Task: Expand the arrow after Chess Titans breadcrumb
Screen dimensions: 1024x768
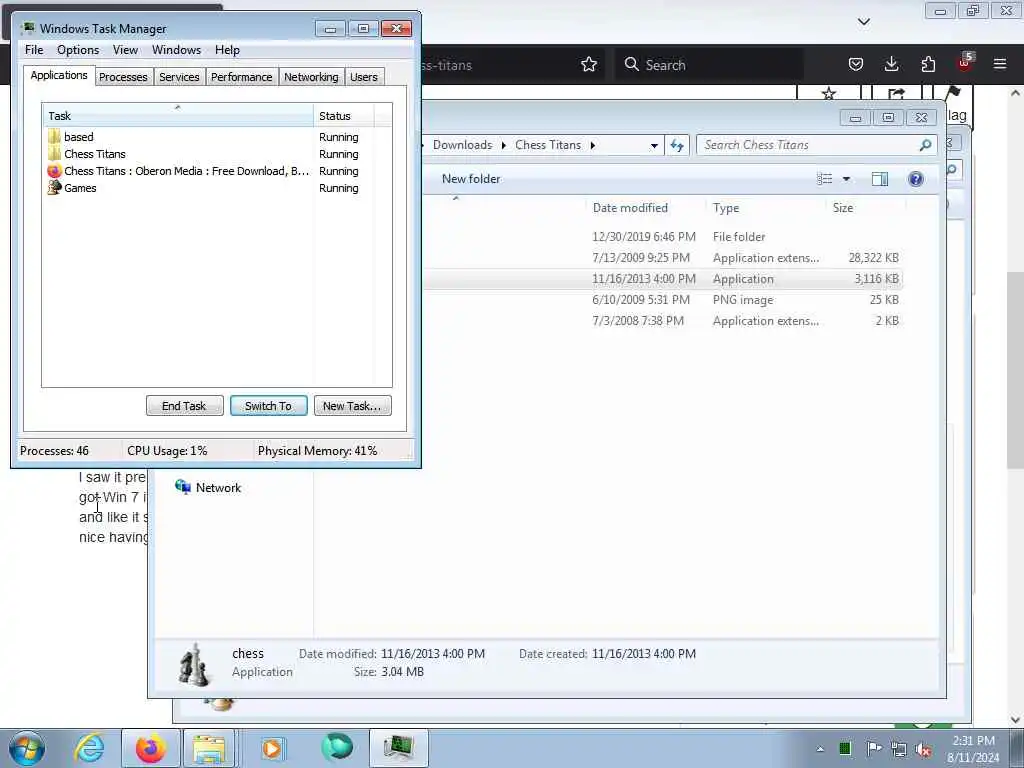Action: point(592,145)
